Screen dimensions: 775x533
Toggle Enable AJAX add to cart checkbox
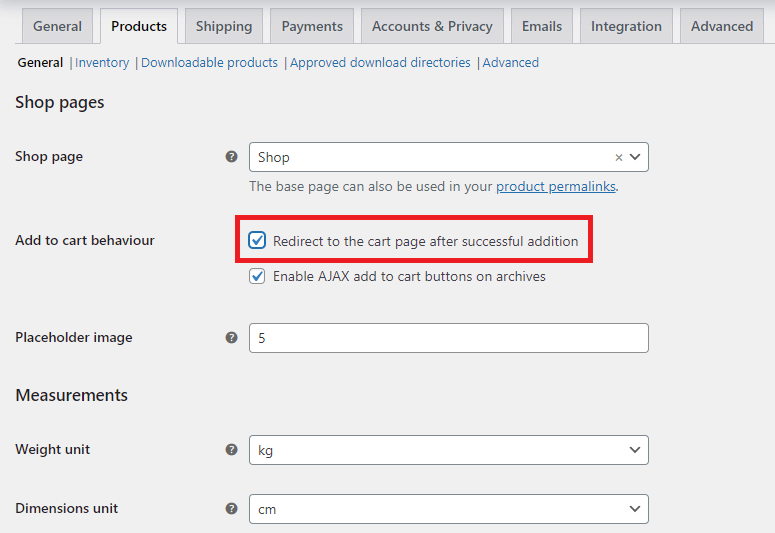(x=258, y=276)
